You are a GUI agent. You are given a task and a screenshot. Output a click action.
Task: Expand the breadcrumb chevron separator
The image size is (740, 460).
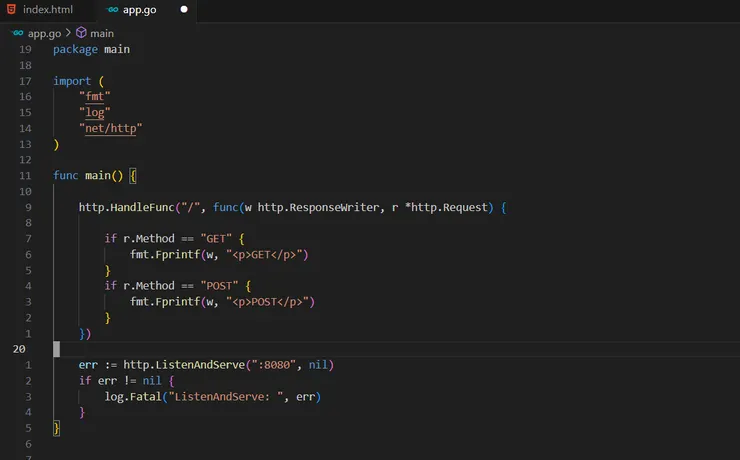point(68,33)
